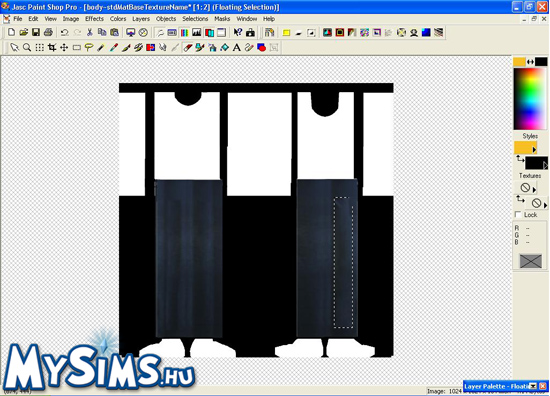Open the Masks menu
This screenshot has height=396, width=550.
pos(222,19)
